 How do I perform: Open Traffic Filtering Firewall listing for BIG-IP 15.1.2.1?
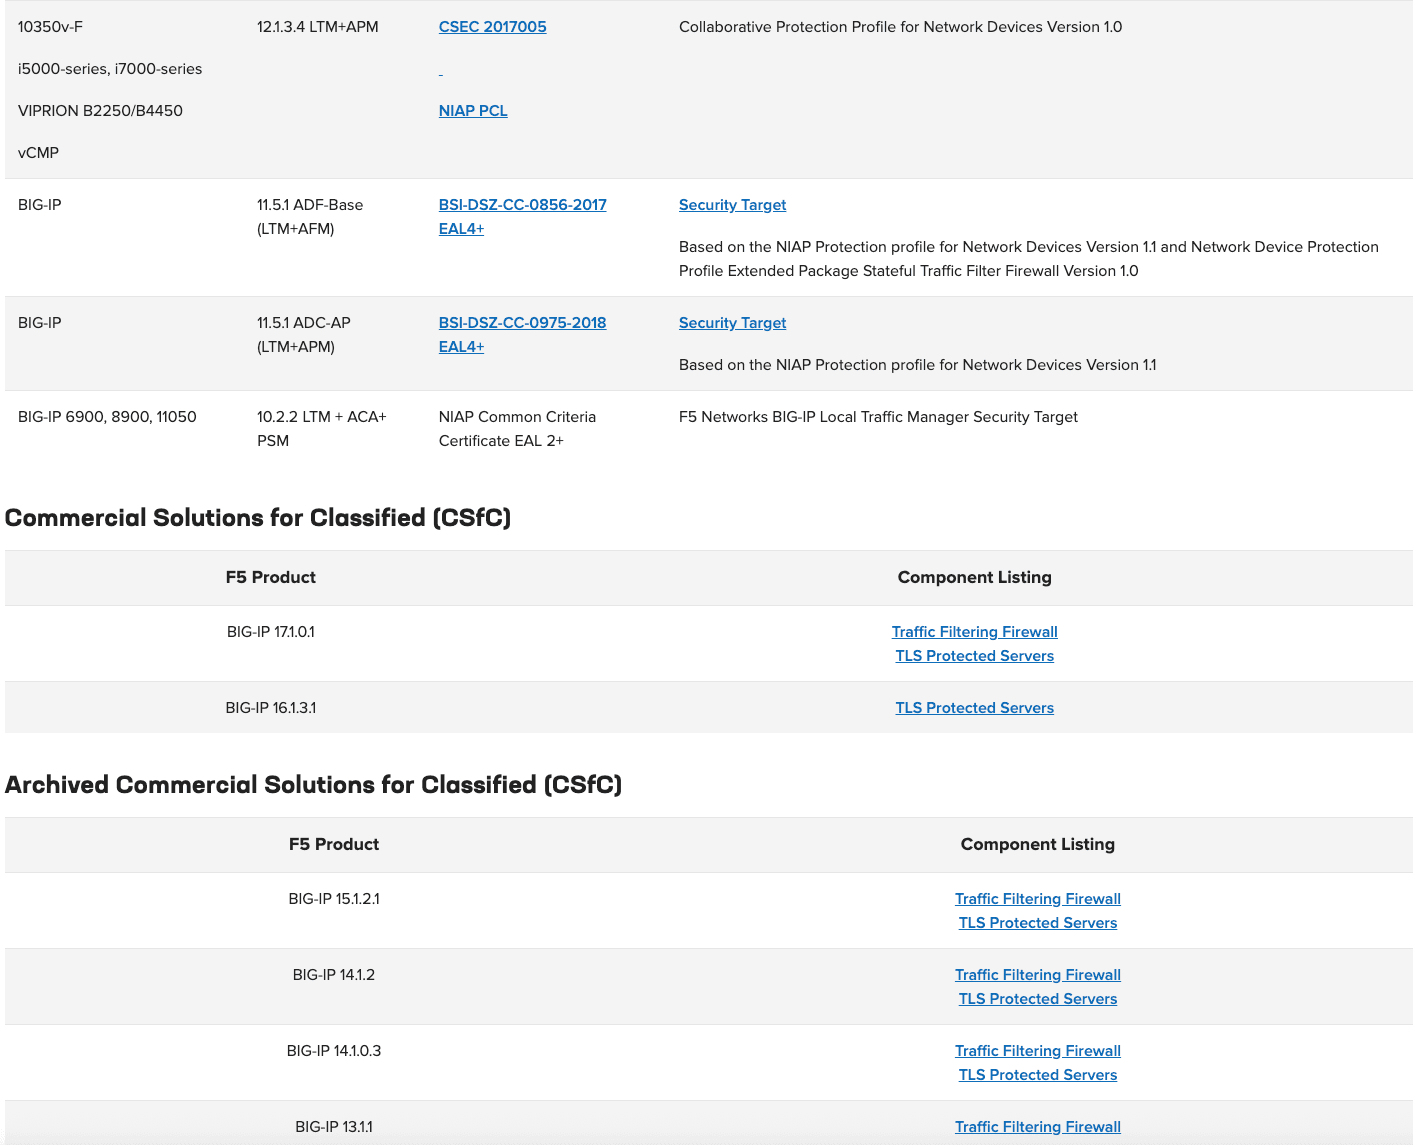1037,898
